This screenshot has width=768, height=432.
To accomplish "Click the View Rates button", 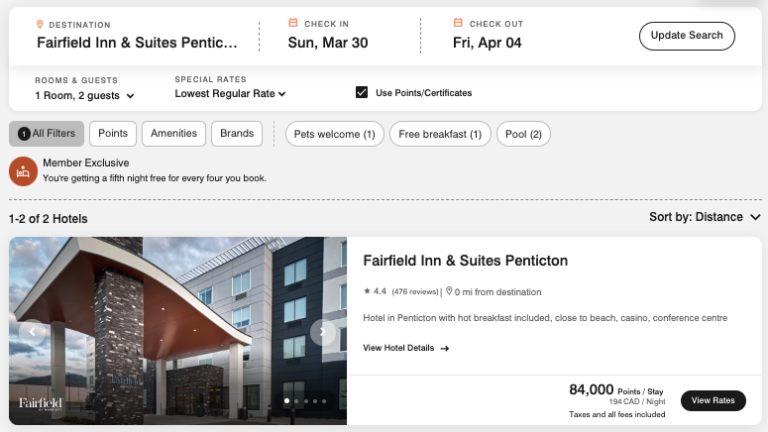I will tap(713, 400).
